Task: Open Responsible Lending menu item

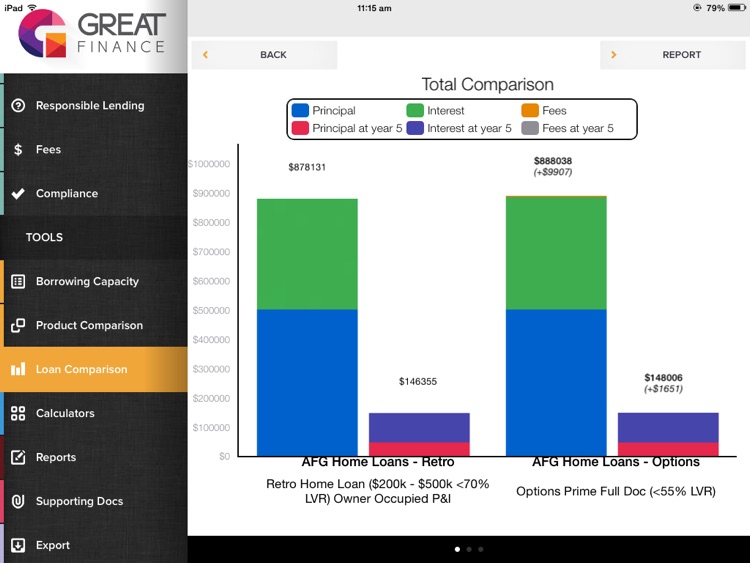Action: (x=94, y=105)
